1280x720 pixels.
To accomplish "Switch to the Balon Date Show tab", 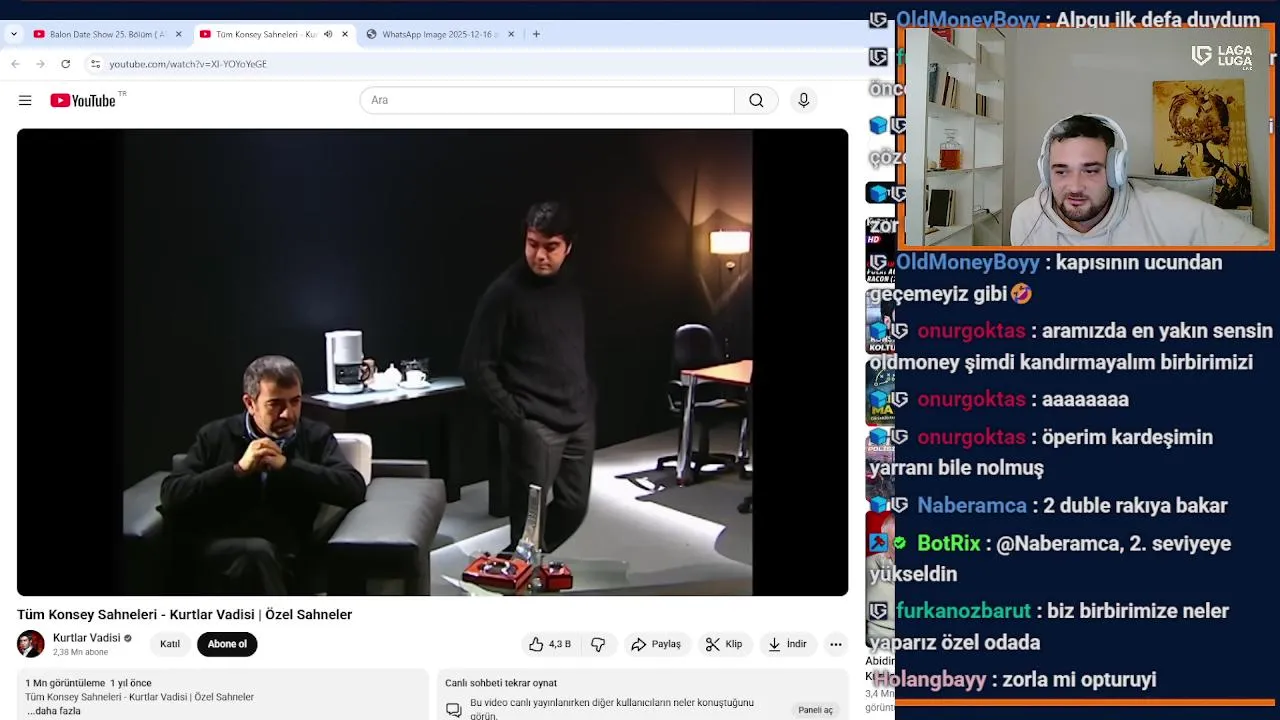I will point(107,34).
